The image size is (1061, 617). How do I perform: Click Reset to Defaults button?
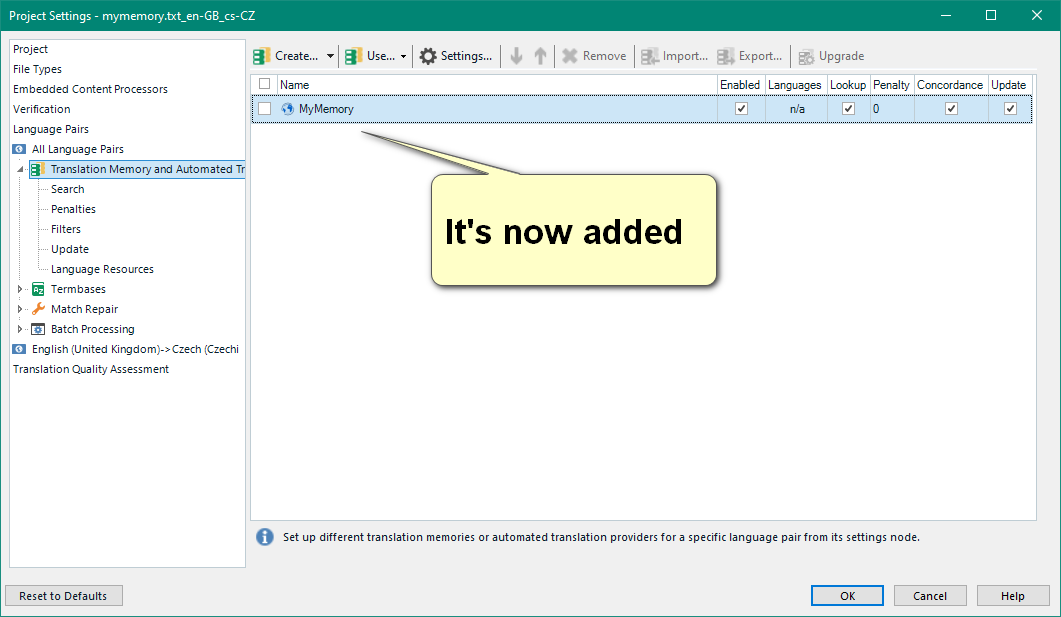click(x=64, y=596)
